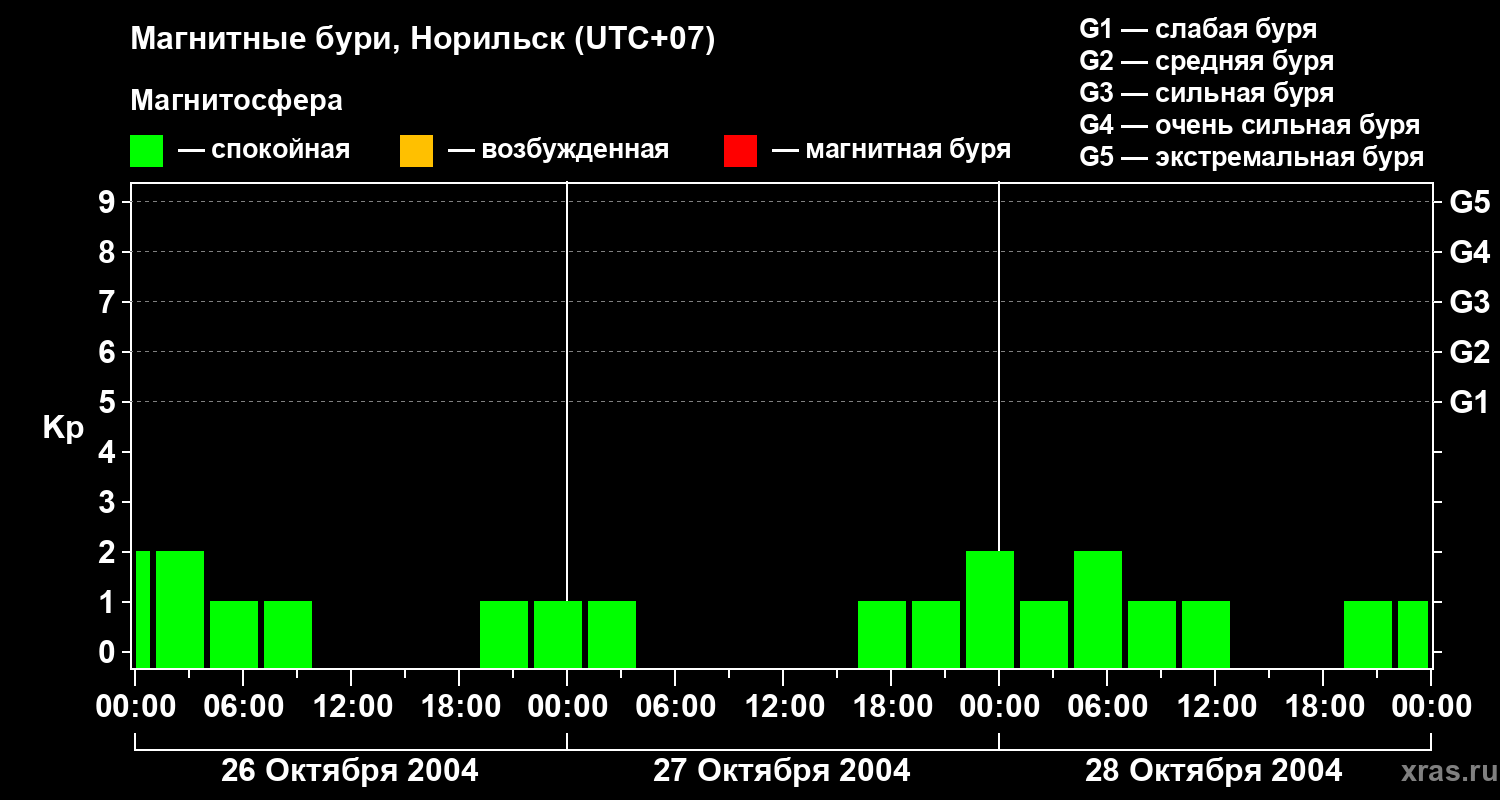Click the chart title 'Магнитные бури, Норильск'

[x=422, y=40]
